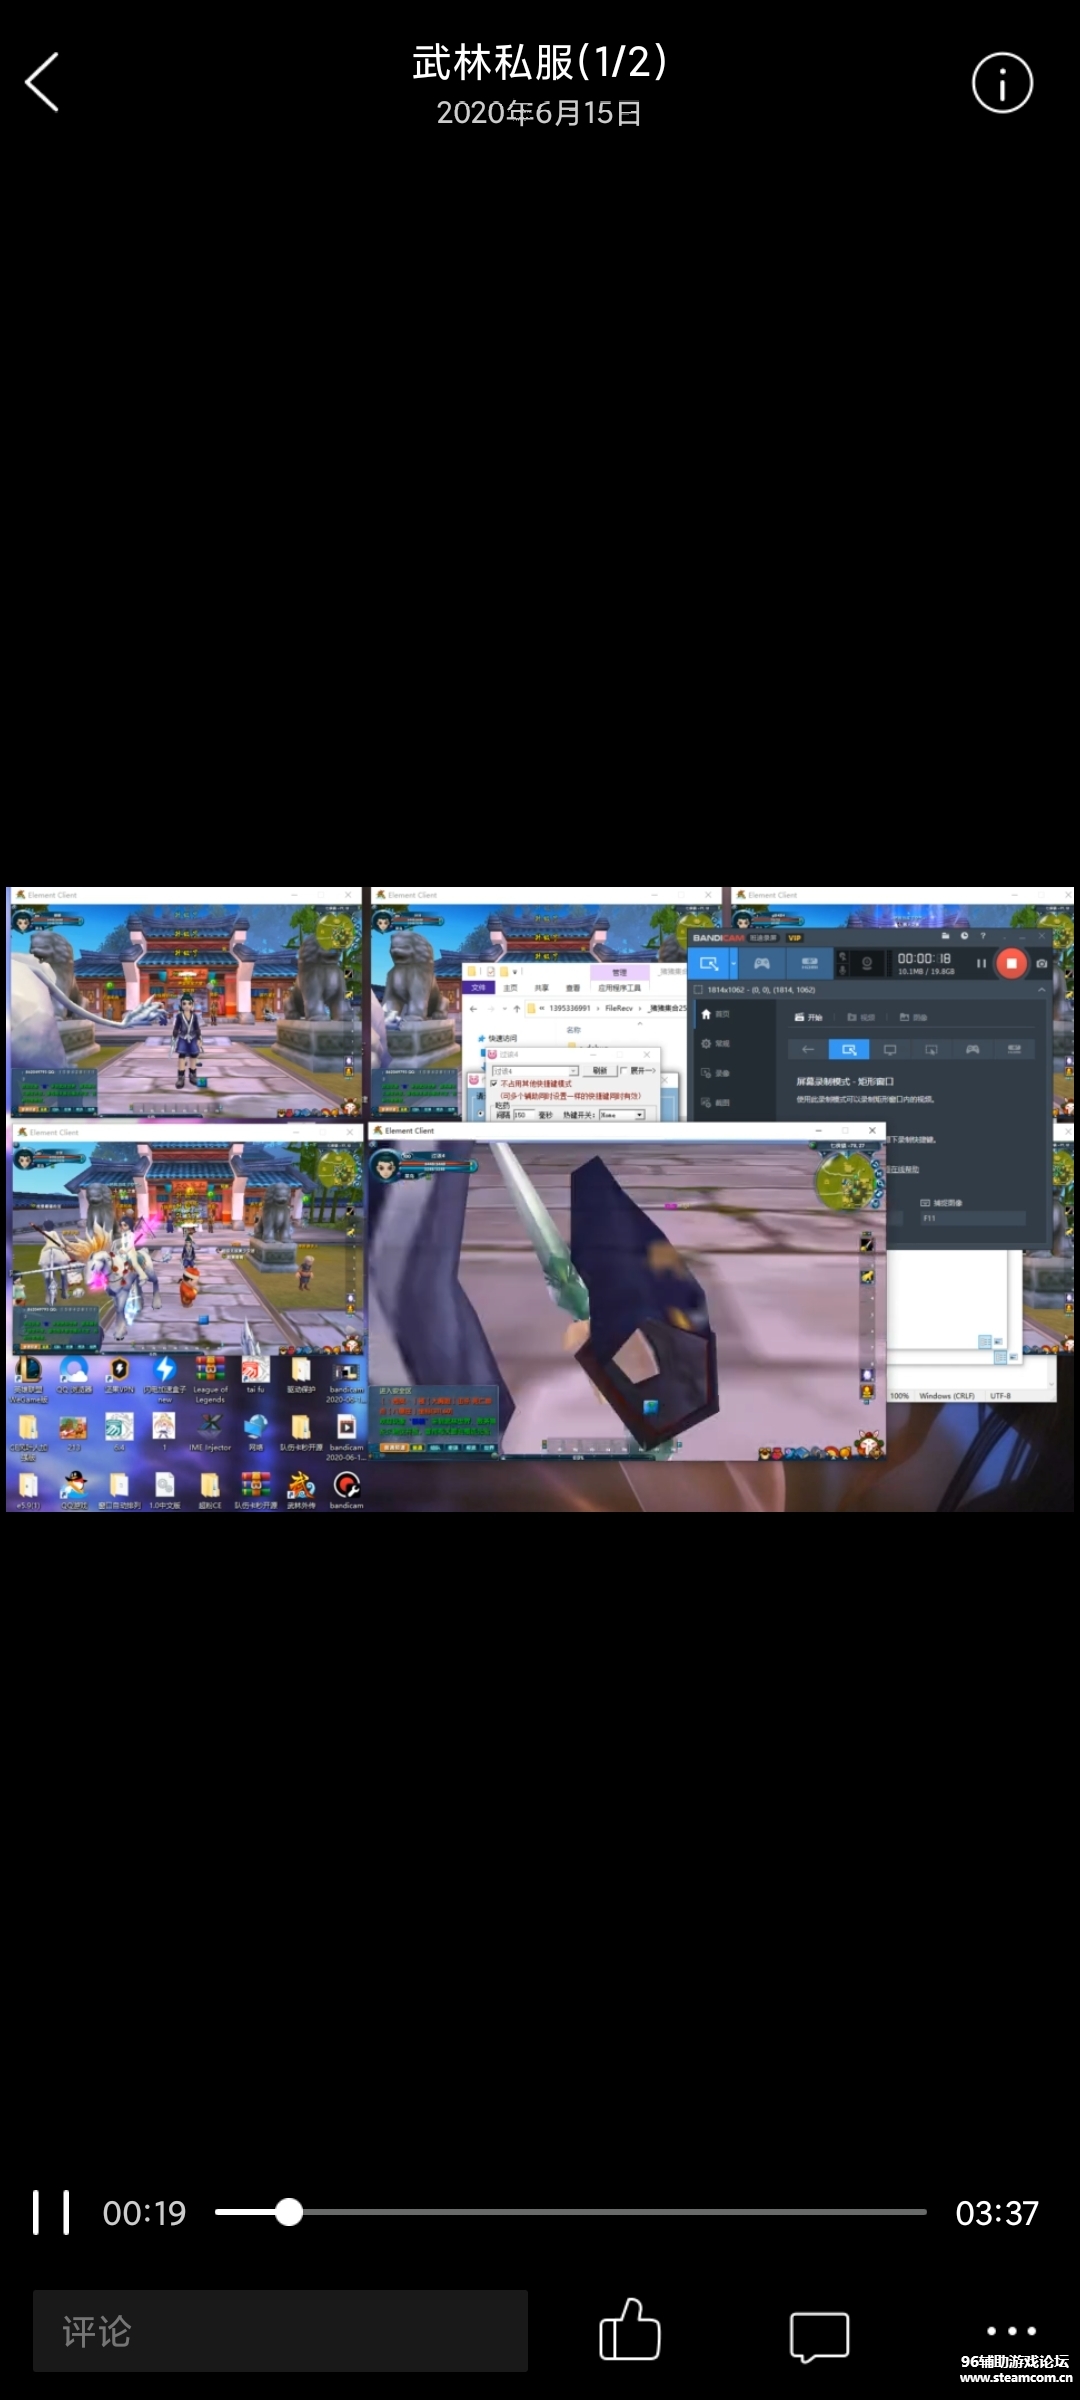
Task: Expand the dropdown arrow beside Bandicam rectangle mode
Action: [x=734, y=964]
